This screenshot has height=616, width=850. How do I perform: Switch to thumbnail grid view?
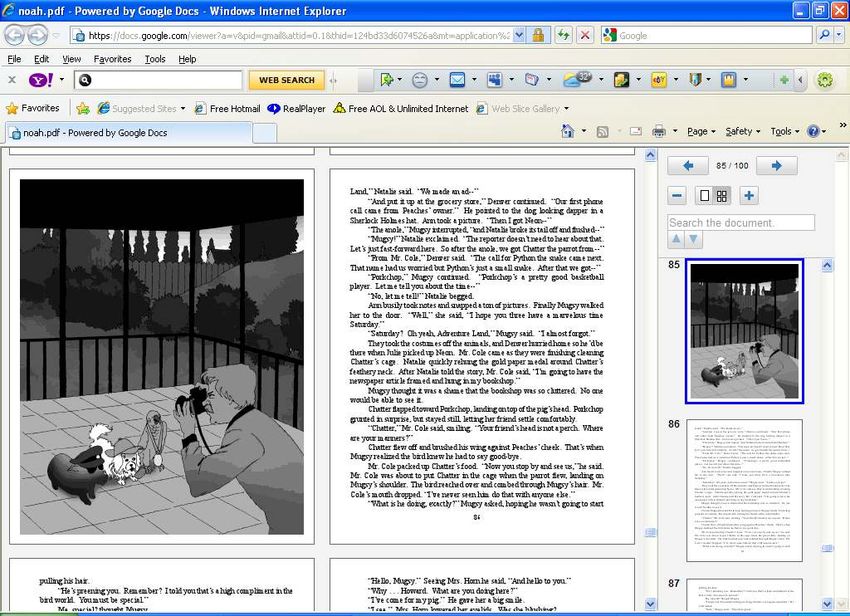[x=722, y=196]
